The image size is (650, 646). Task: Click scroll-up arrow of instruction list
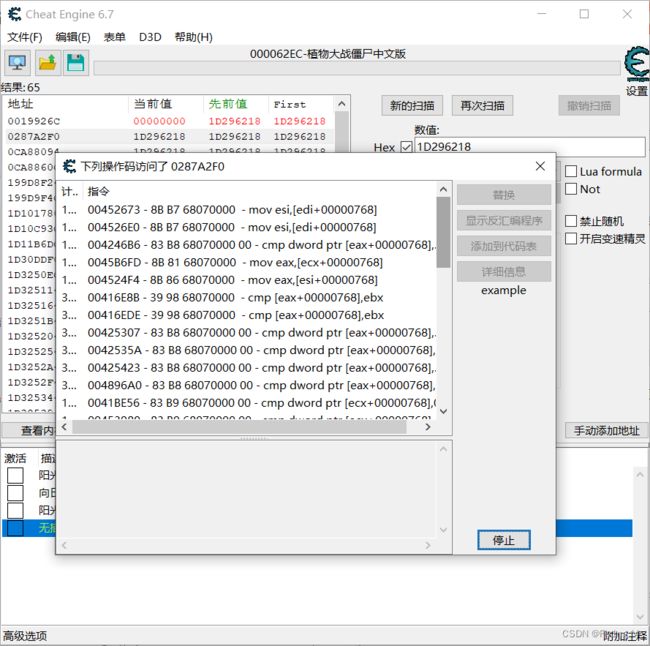(443, 189)
